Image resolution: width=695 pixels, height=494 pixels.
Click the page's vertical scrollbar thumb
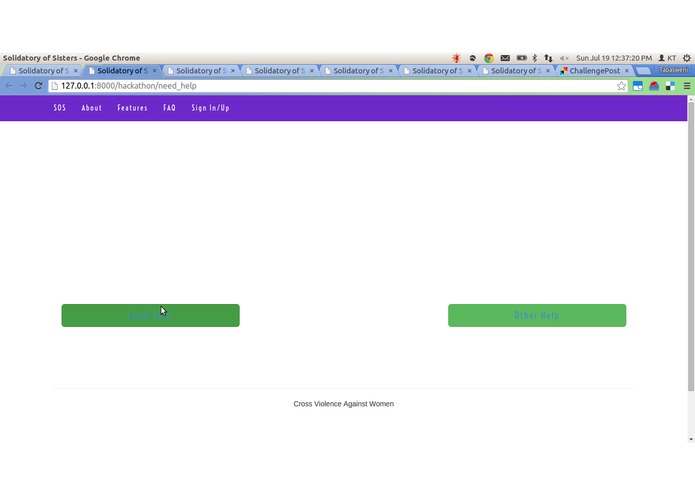[x=691, y=246]
